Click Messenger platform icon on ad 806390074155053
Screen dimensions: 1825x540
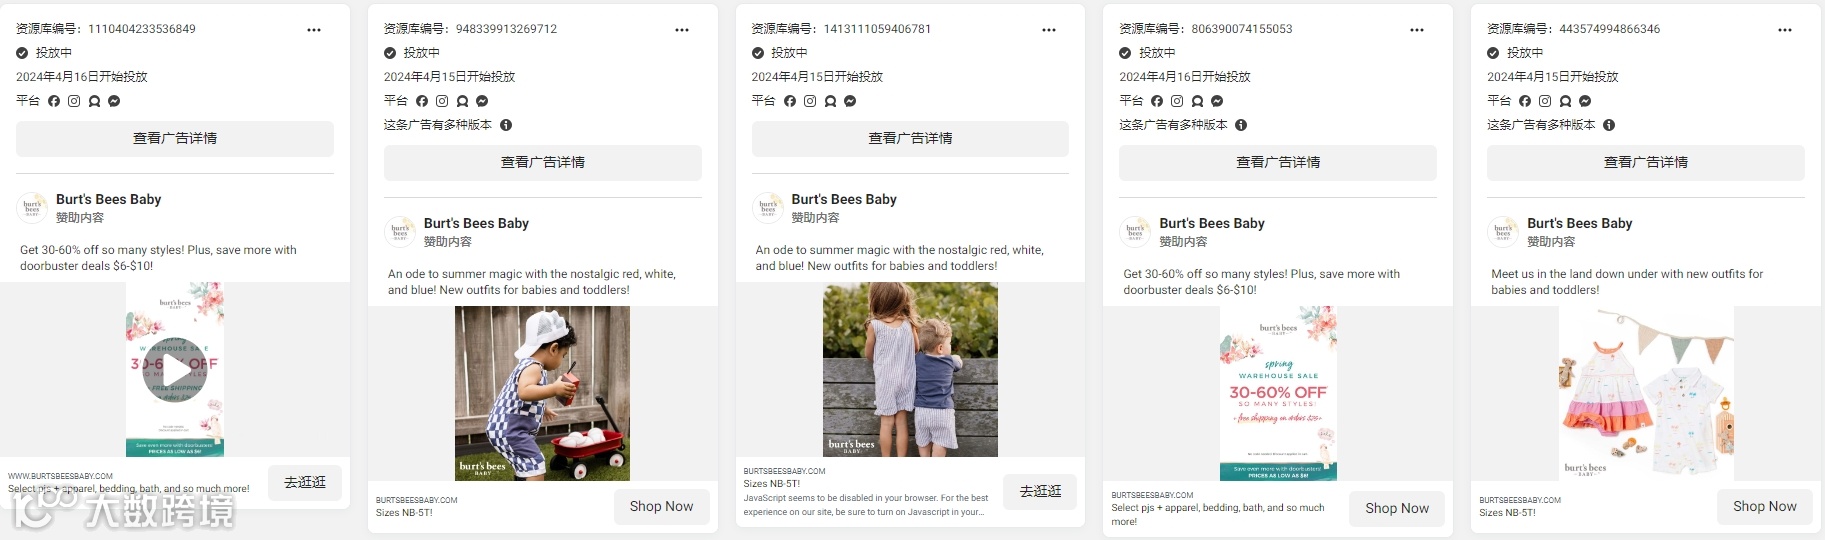pos(1217,101)
